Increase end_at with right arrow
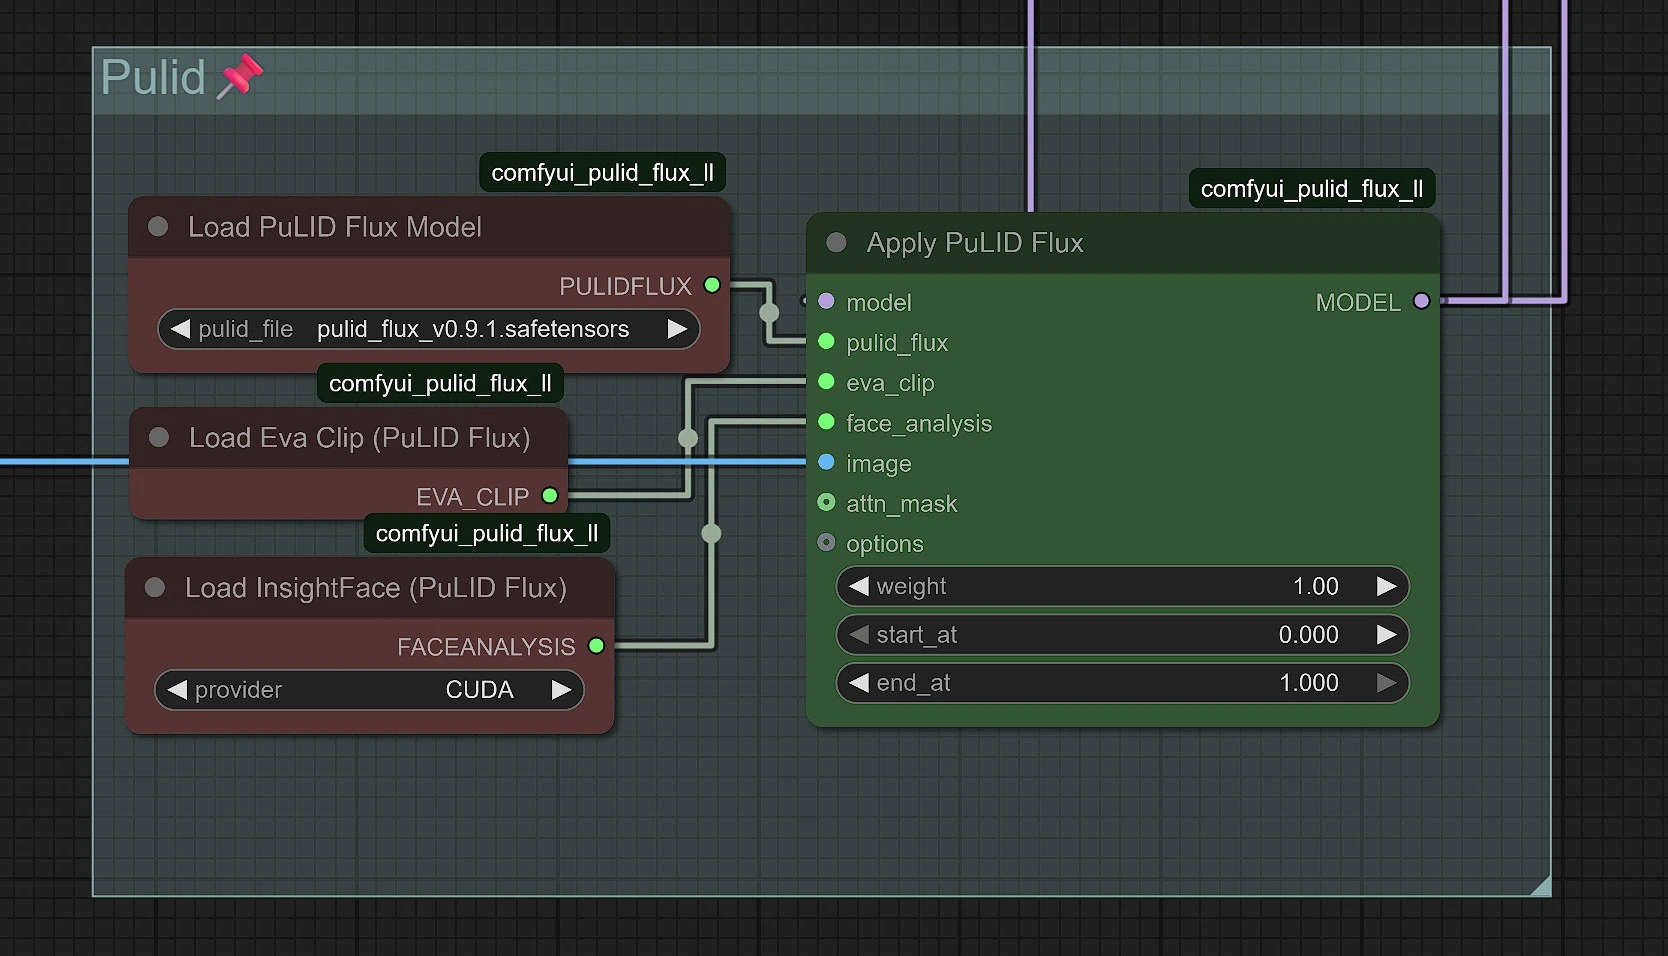 tap(1386, 683)
